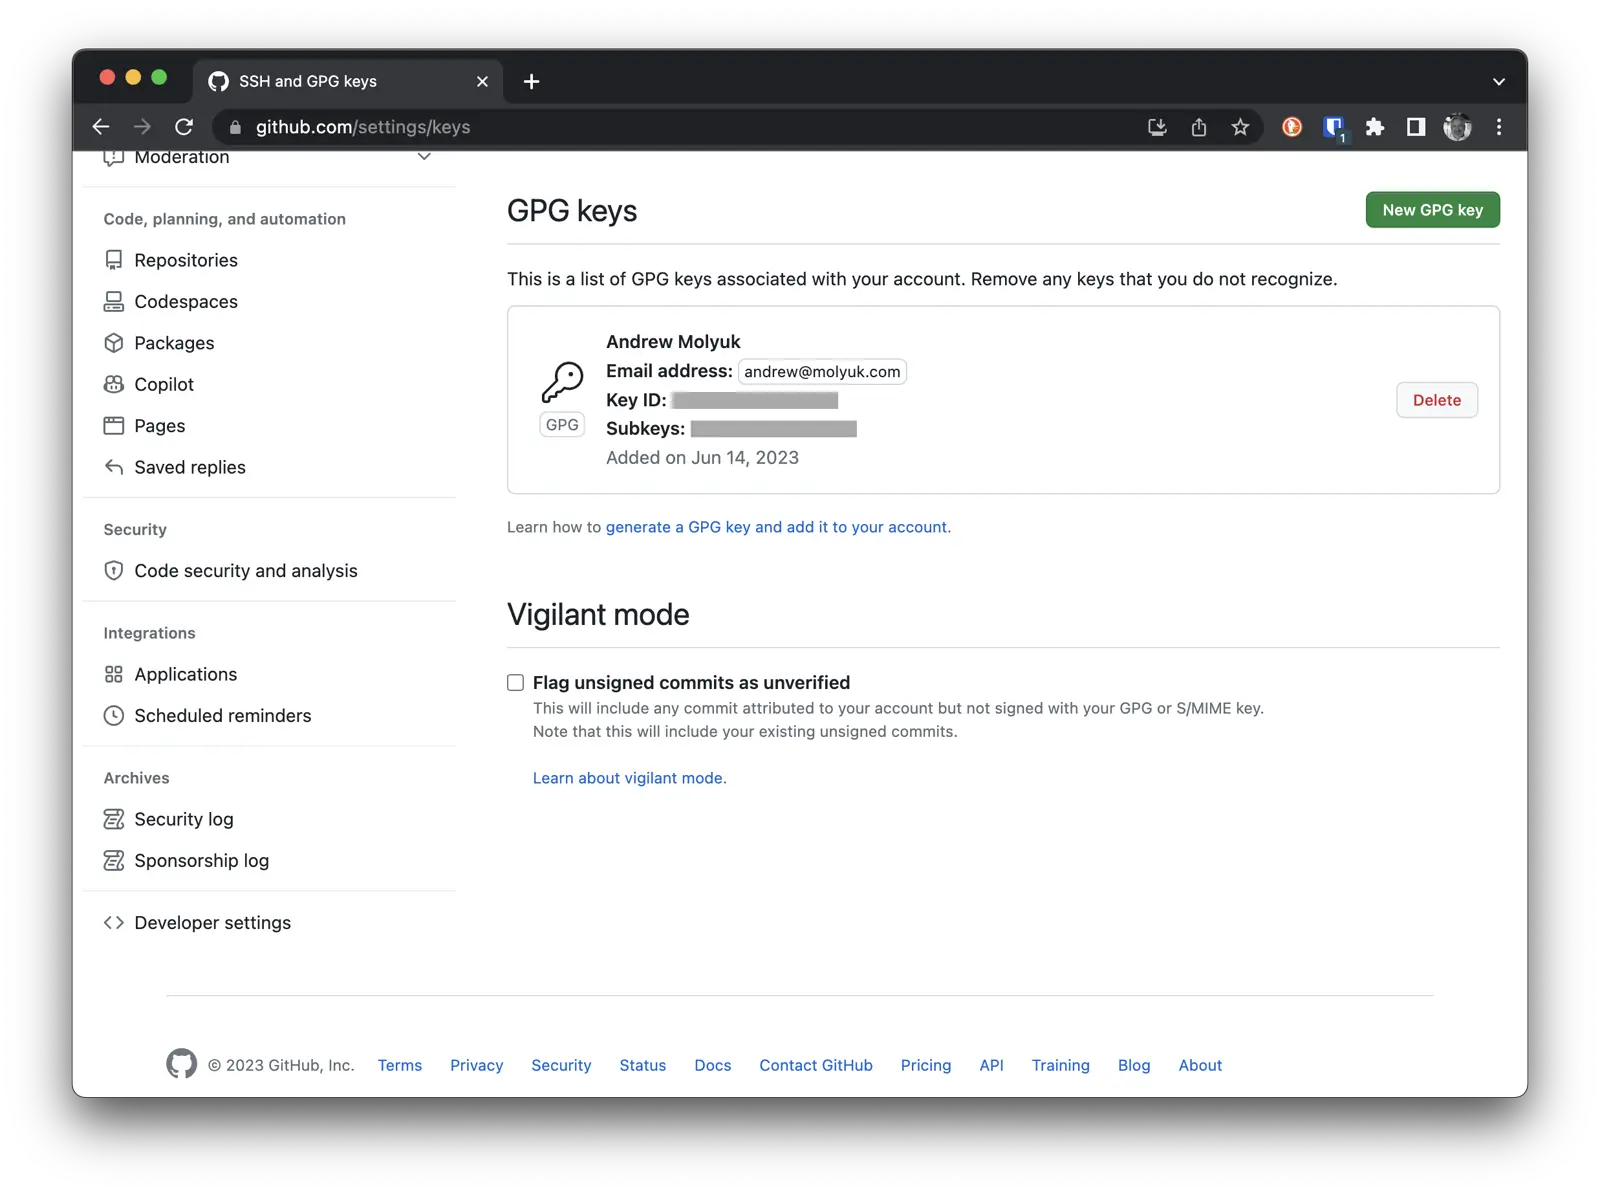The width and height of the screenshot is (1600, 1193).
Task: Click the New GPG key button
Action: tap(1432, 210)
